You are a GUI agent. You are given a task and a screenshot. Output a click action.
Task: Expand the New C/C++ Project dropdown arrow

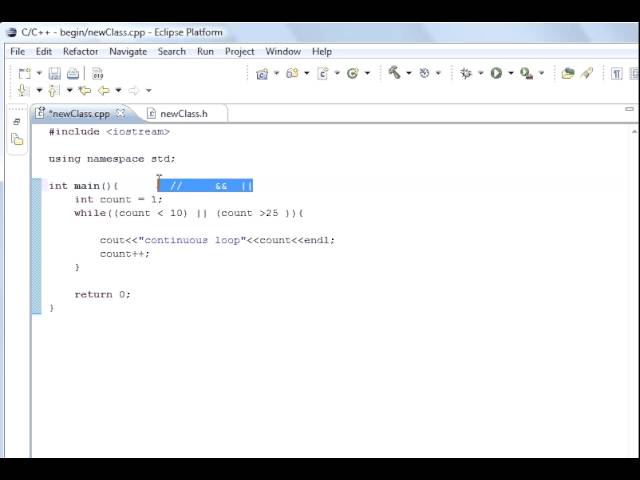click(276, 73)
